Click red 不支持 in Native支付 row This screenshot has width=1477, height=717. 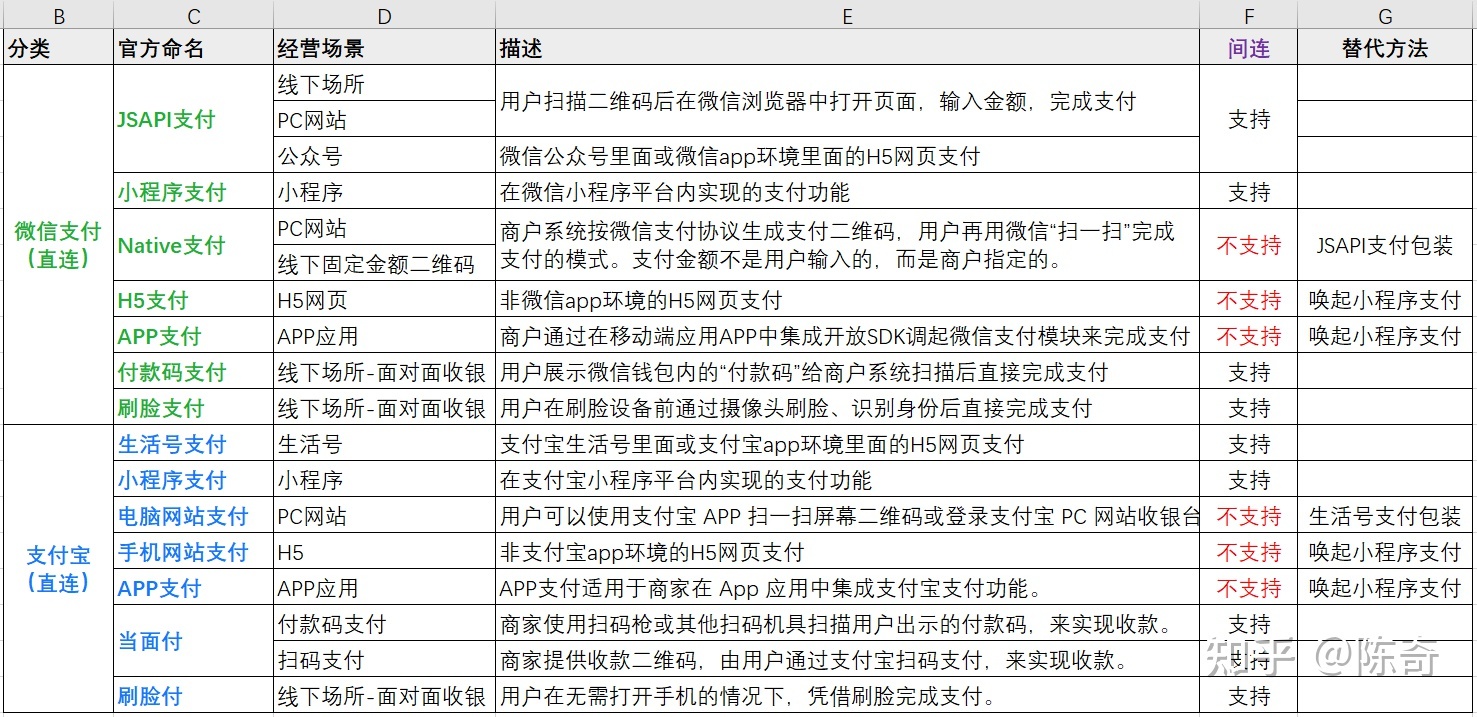(1248, 245)
